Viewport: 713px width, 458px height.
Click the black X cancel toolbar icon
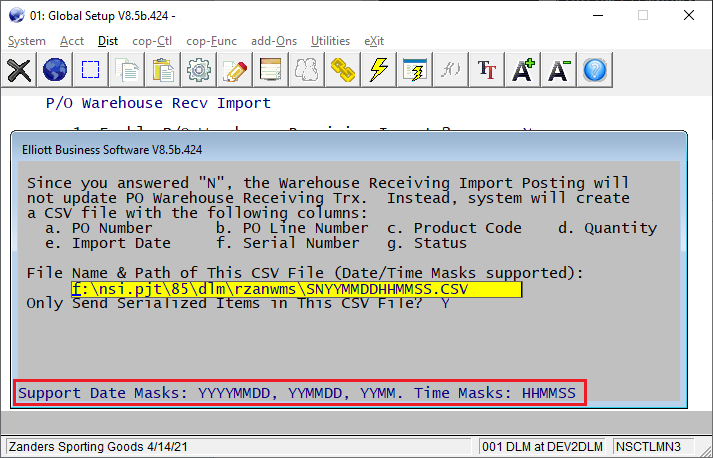[19, 70]
